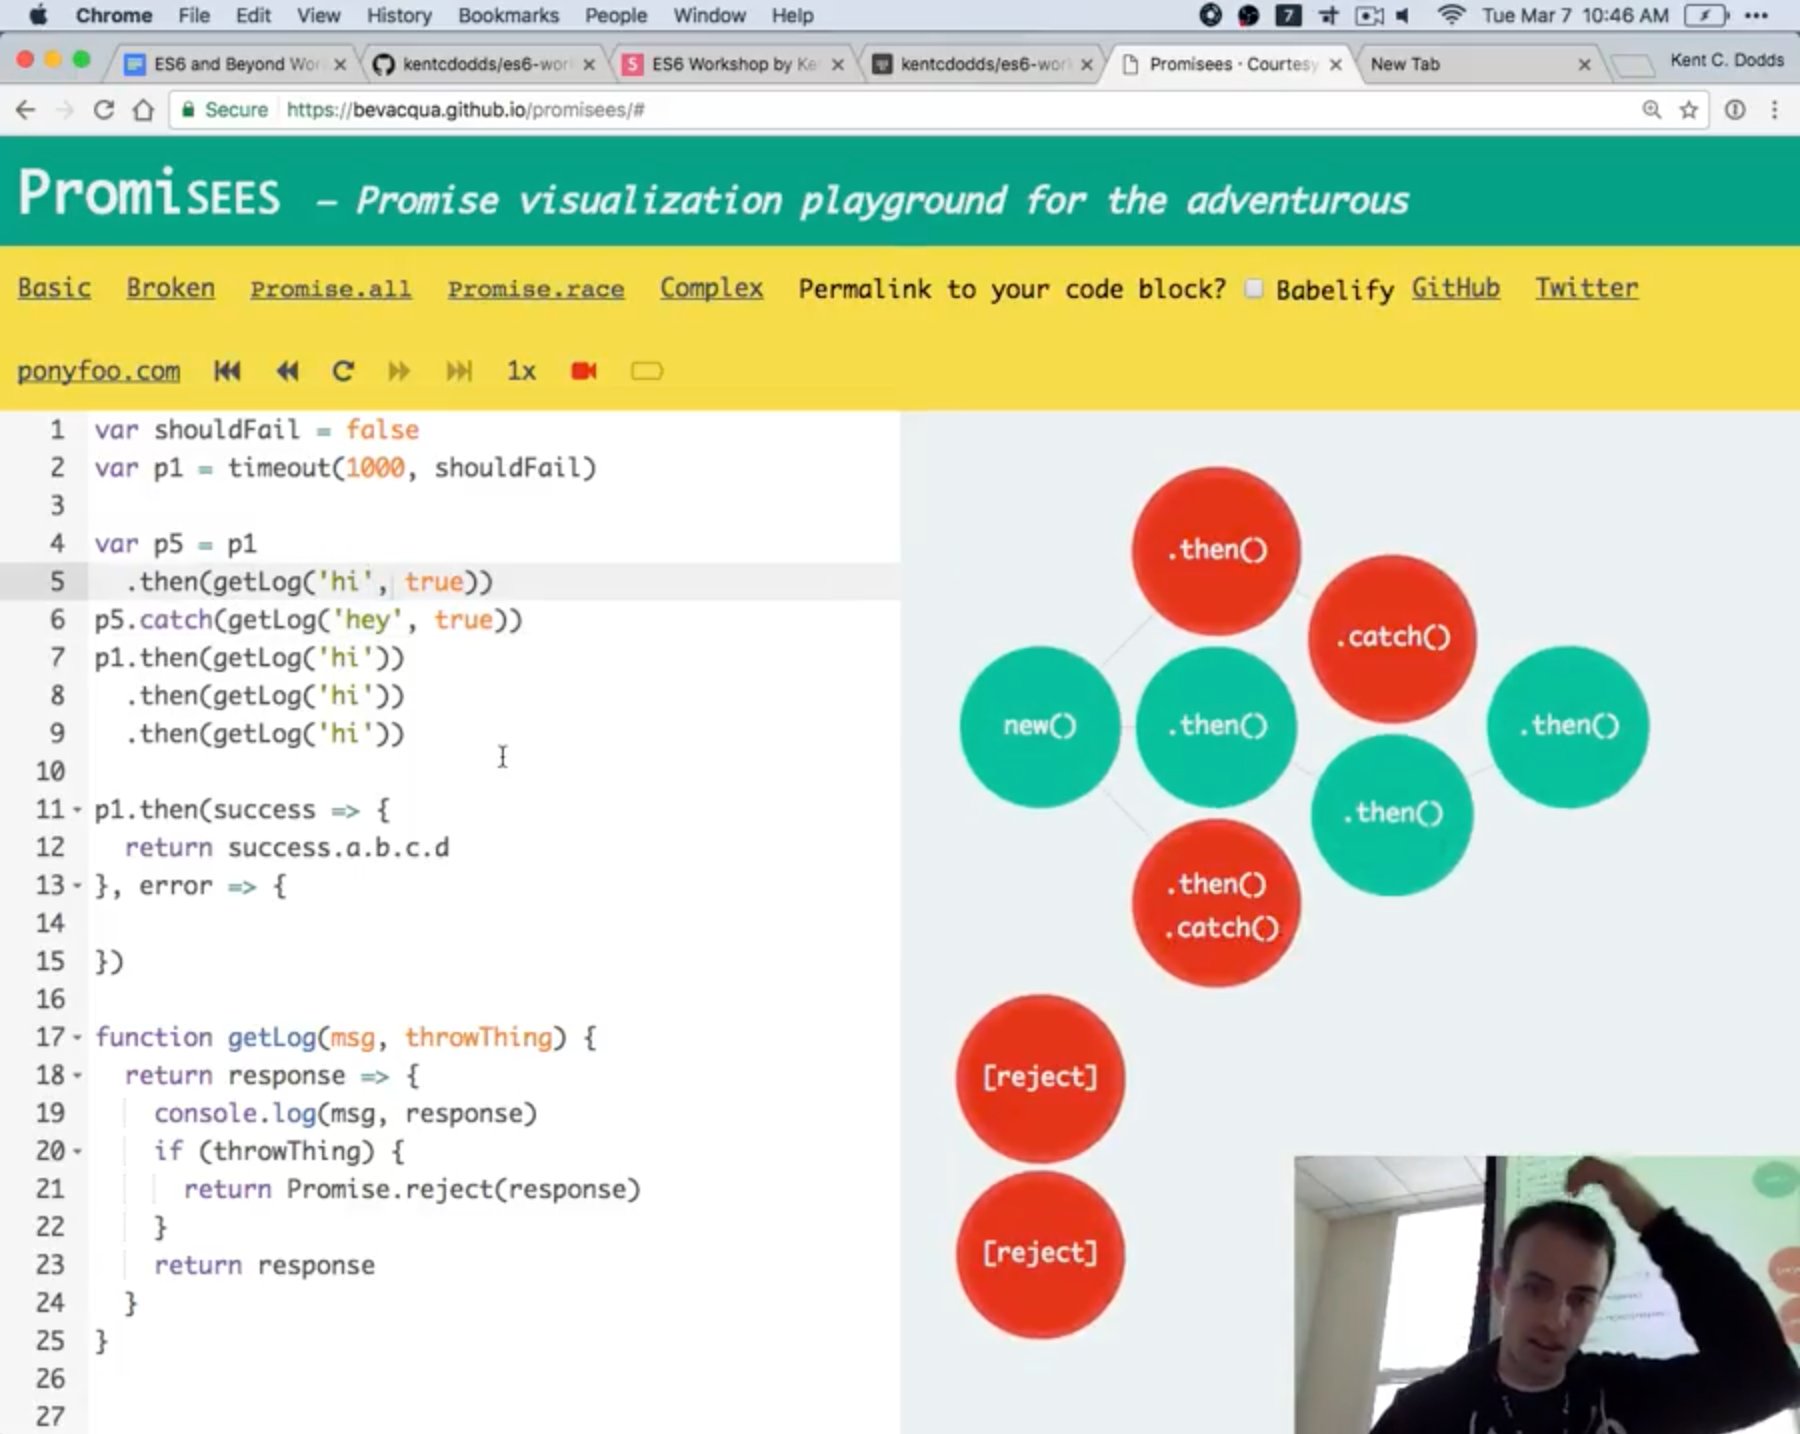Open the Wi-Fi status menu
The height and width of the screenshot is (1434, 1800).
coord(1450,15)
